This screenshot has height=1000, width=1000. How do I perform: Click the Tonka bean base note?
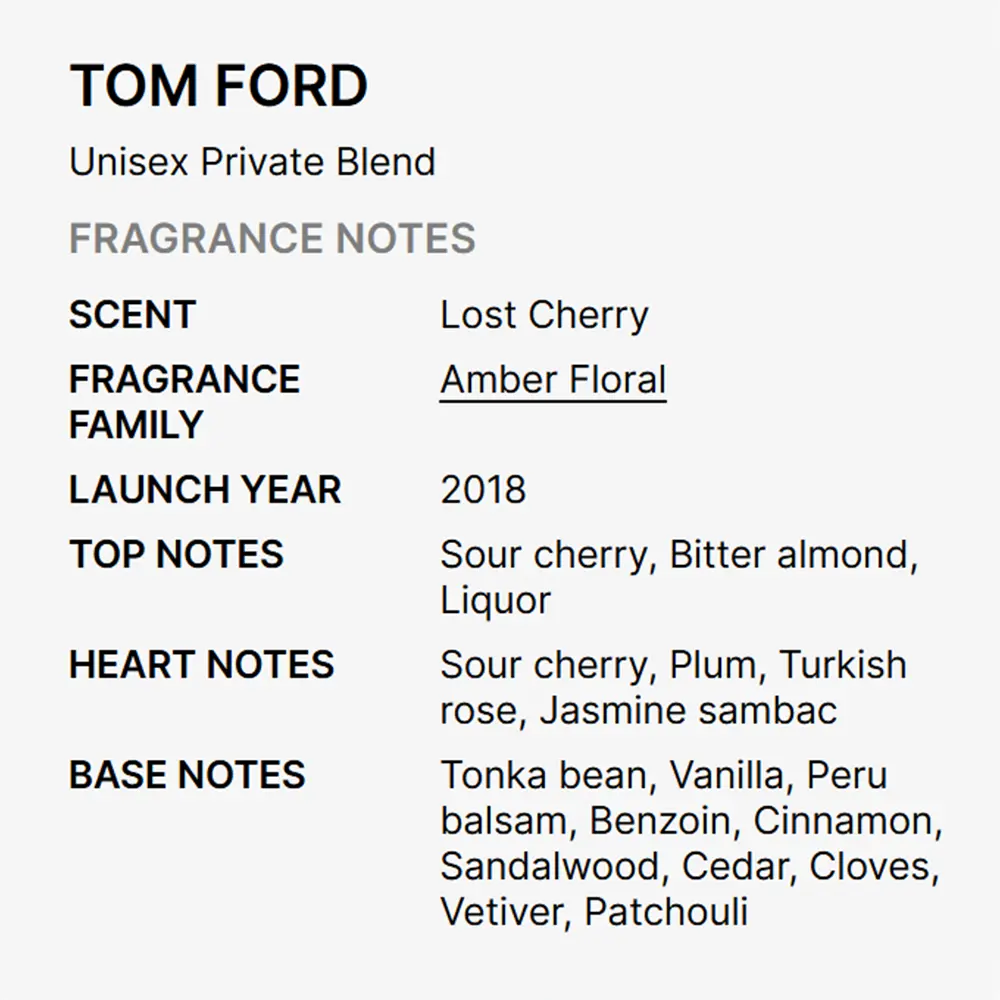pos(543,775)
